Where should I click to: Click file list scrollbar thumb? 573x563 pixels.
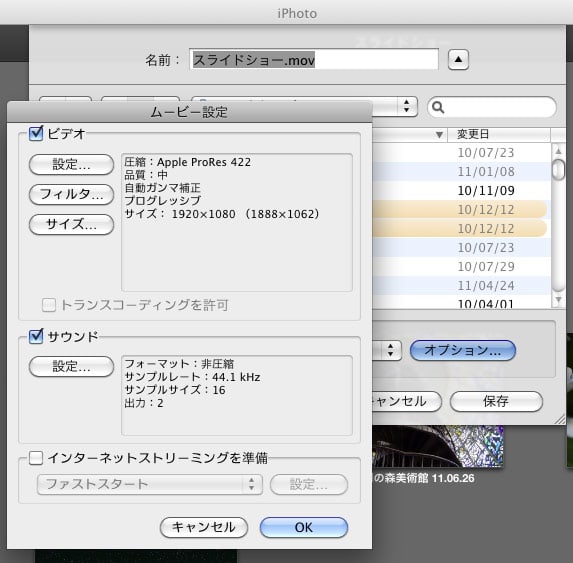pos(558,170)
